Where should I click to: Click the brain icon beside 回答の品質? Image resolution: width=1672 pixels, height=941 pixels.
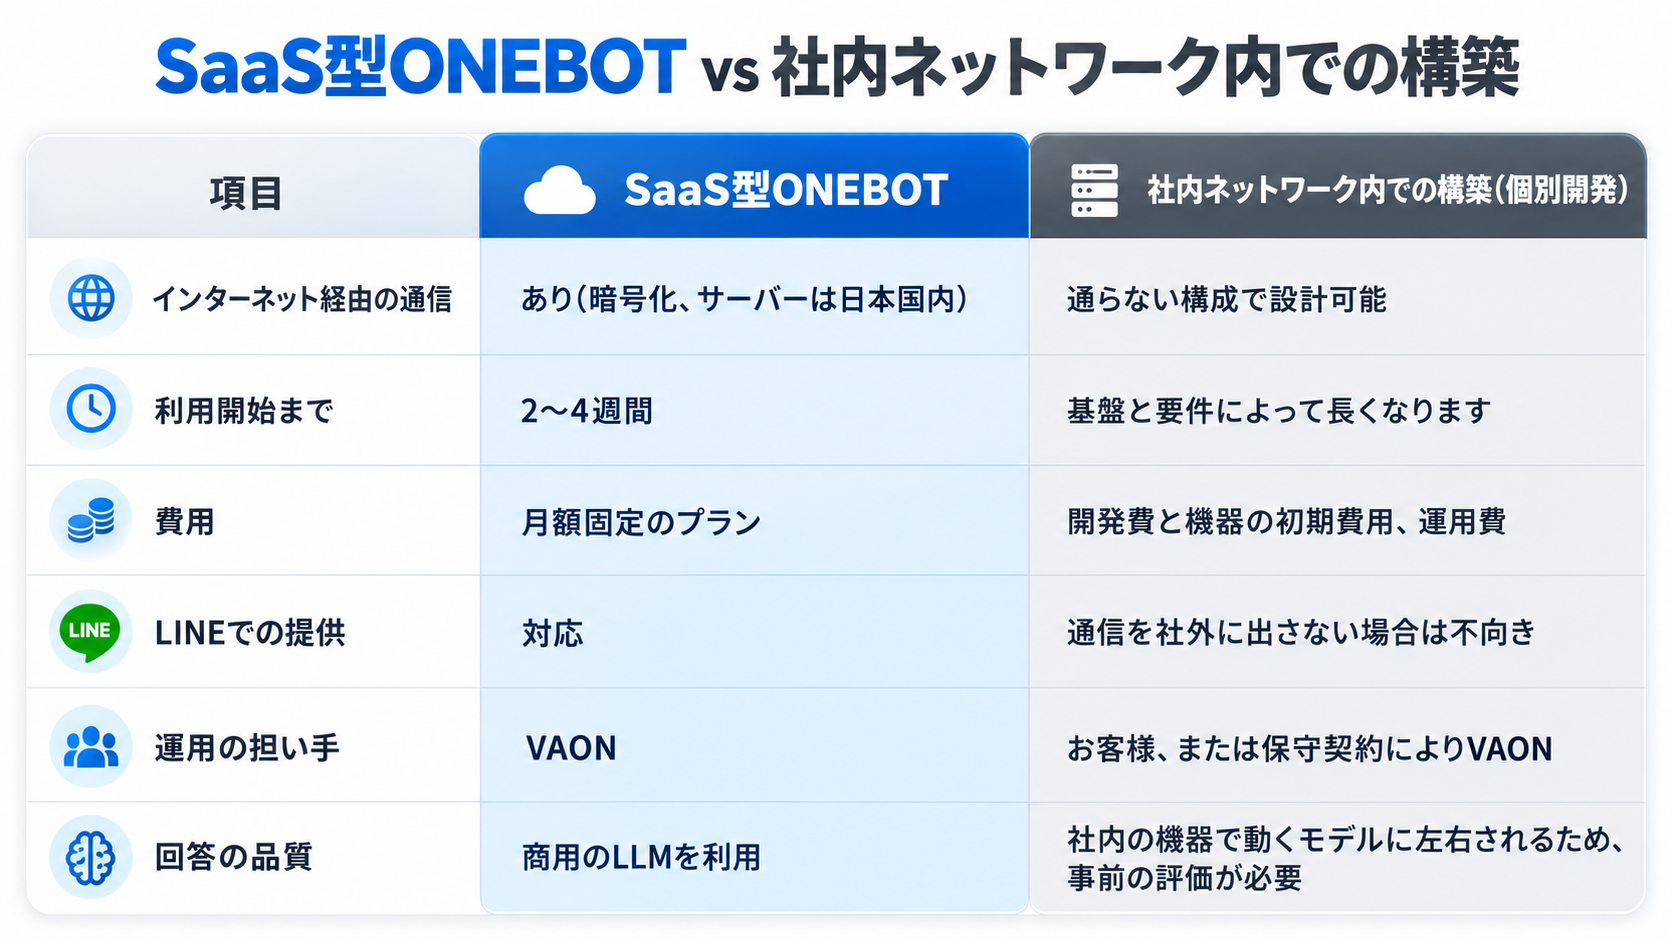(91, 857)
